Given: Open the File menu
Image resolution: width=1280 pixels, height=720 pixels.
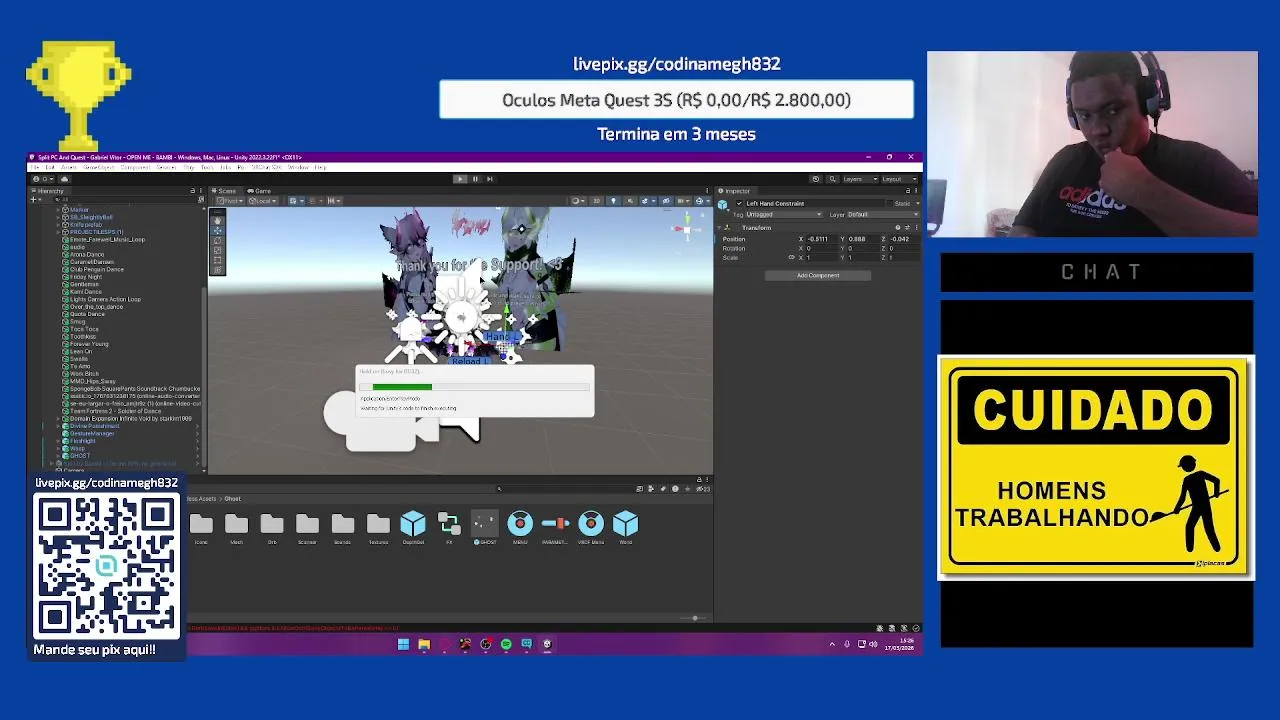Looking at the screenshot, I should (35, 167).
